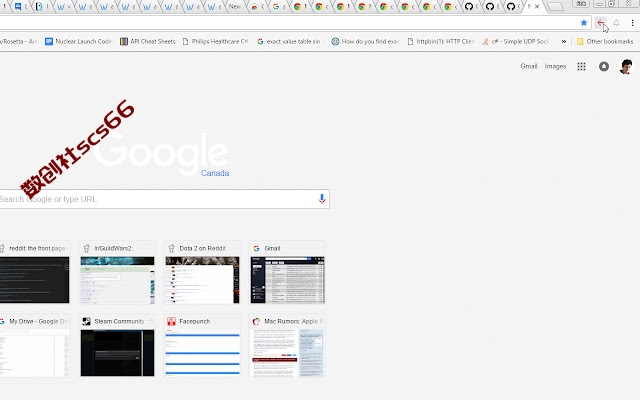Open the Dota 2 on Reddit tile
The height and width of the screenshot is (400, 640).
(202, 272)
